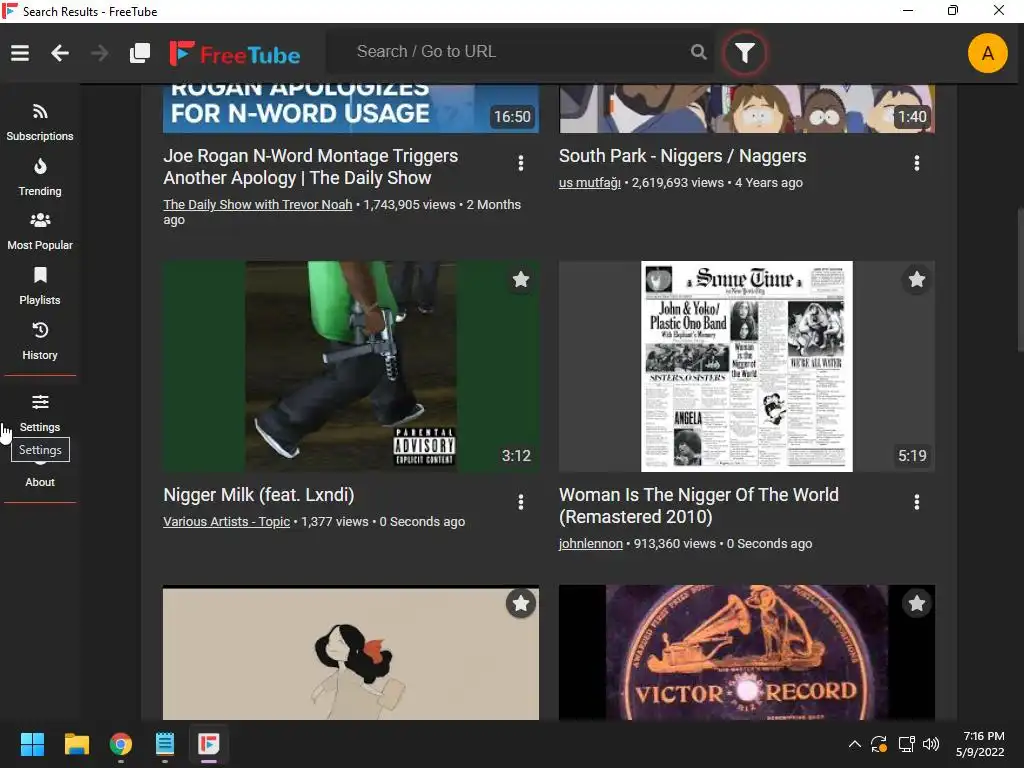This screenshot has width=1024, height=768.
Task: Open the volume control in system tray
Action: pos(931,744)
